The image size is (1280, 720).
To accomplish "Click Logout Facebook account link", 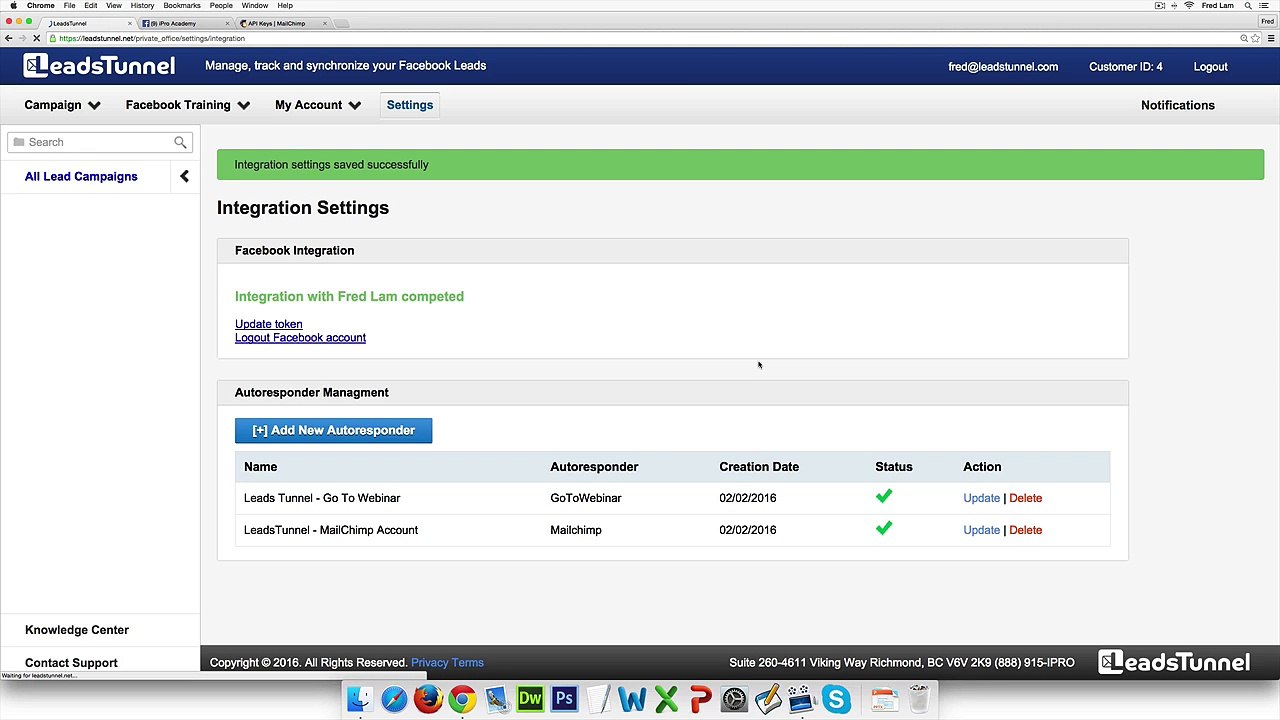I will [x=300, y=338].
